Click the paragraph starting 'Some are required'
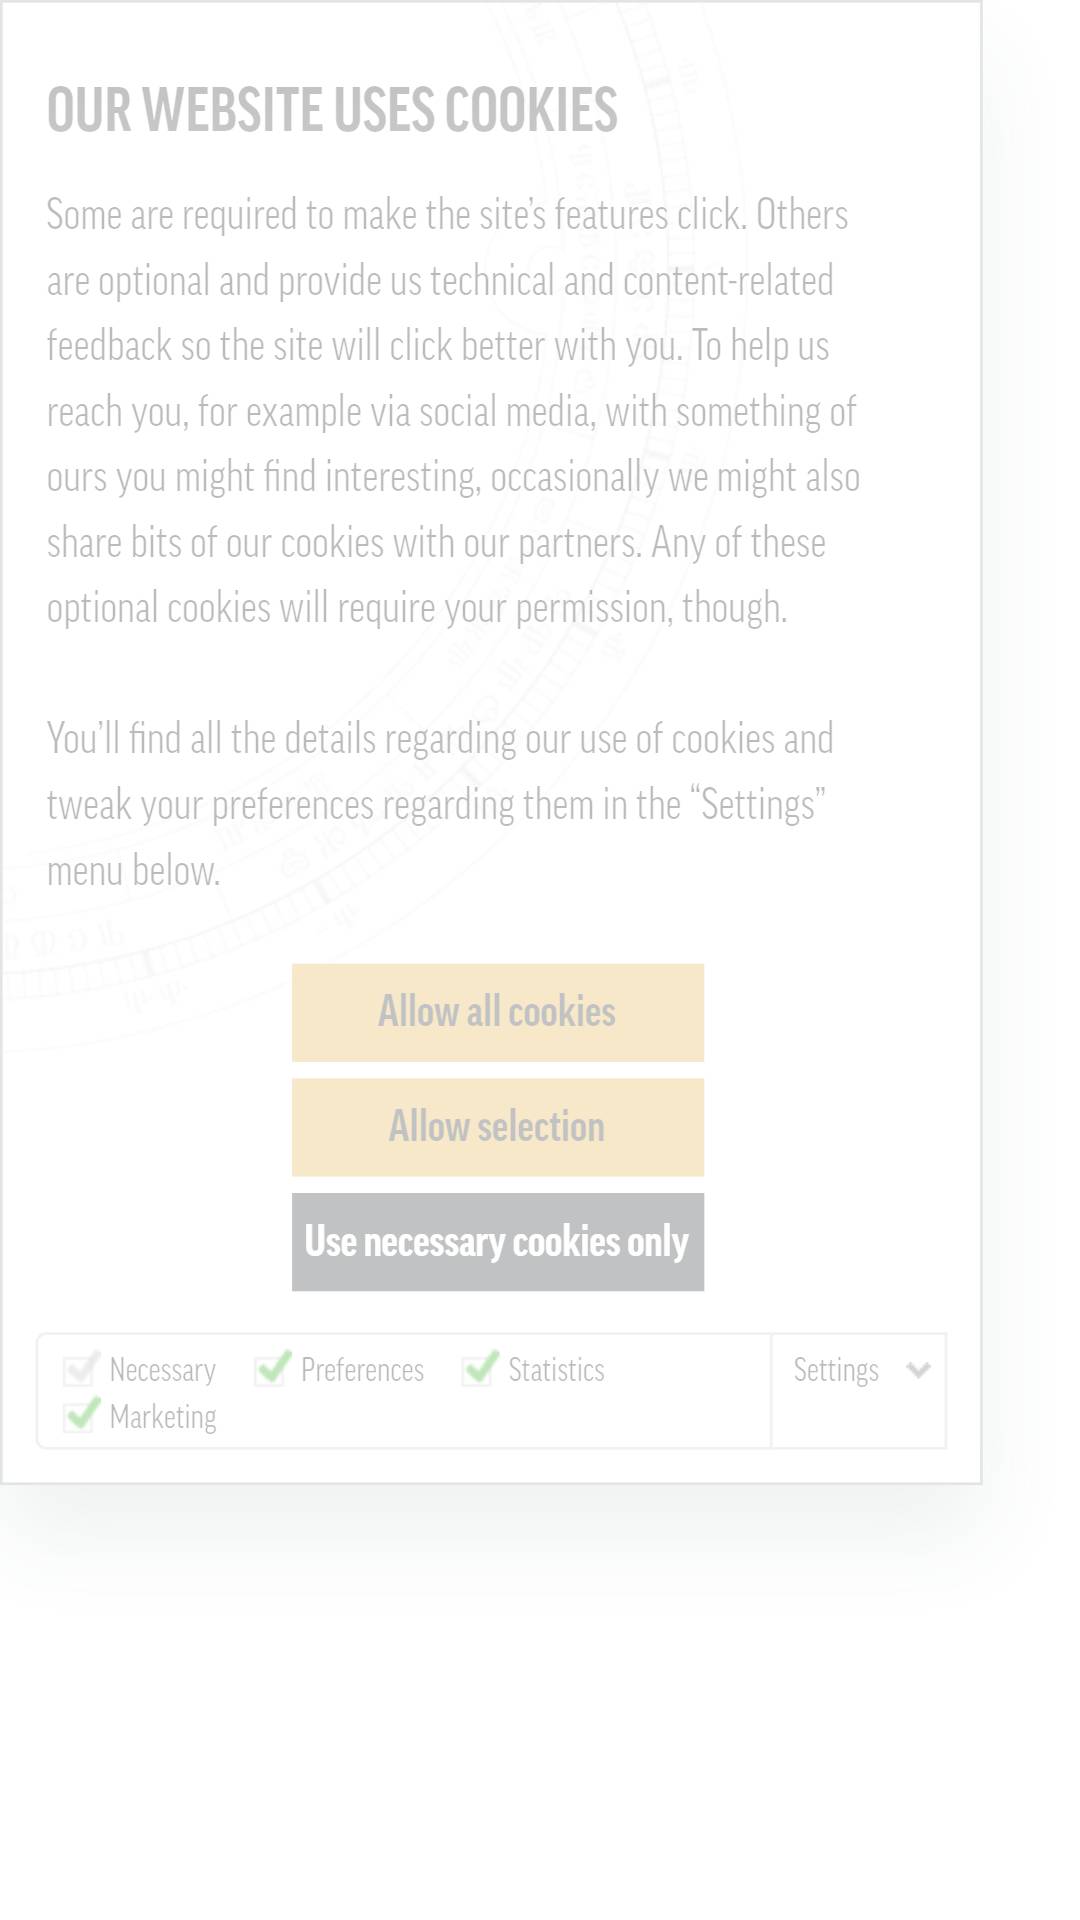Screen dimensions: 1080x1920 pos(453,411)
